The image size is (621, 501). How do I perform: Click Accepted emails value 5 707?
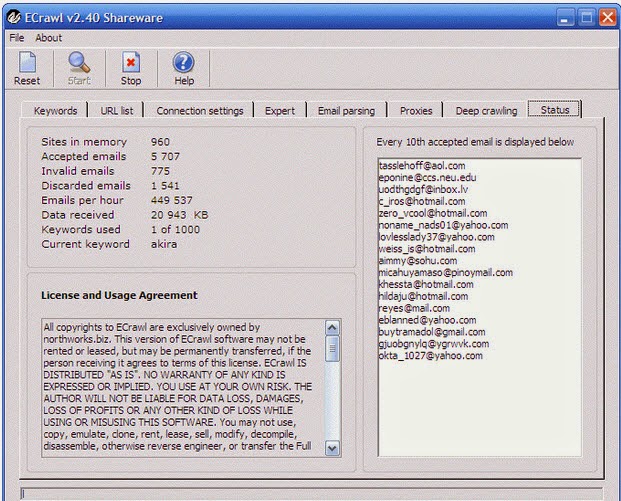165,156
